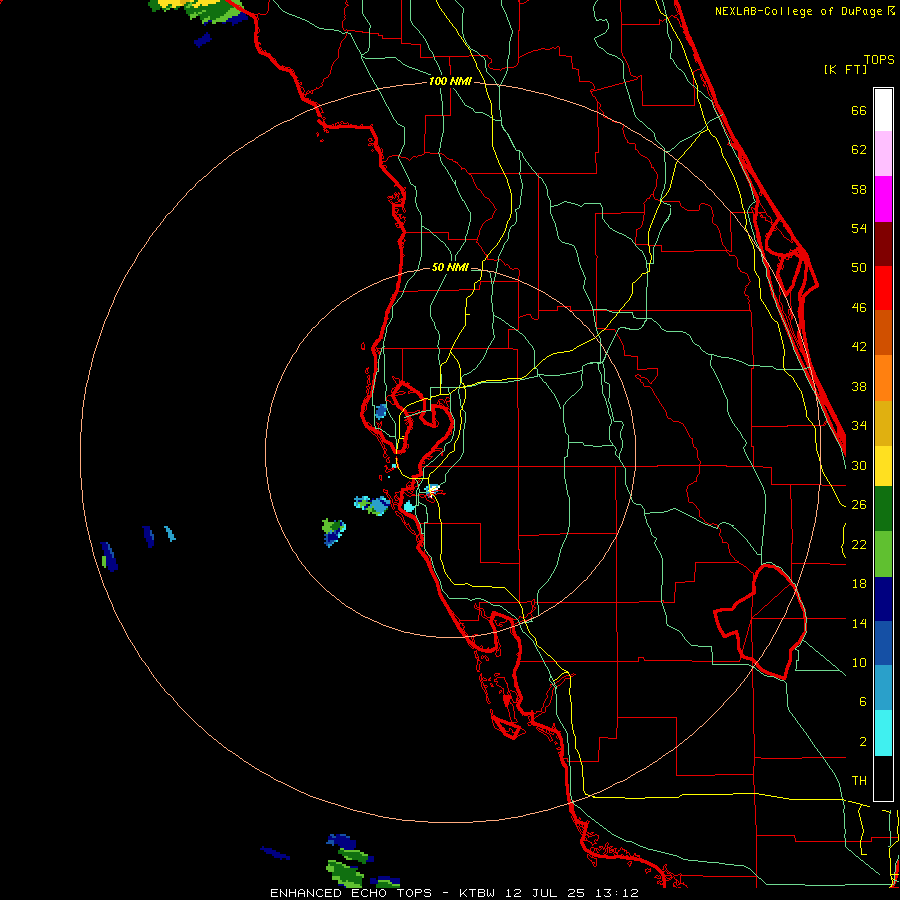Click the 13:12 timestamp in caption
Screen dimensions: 900x900
617,893
